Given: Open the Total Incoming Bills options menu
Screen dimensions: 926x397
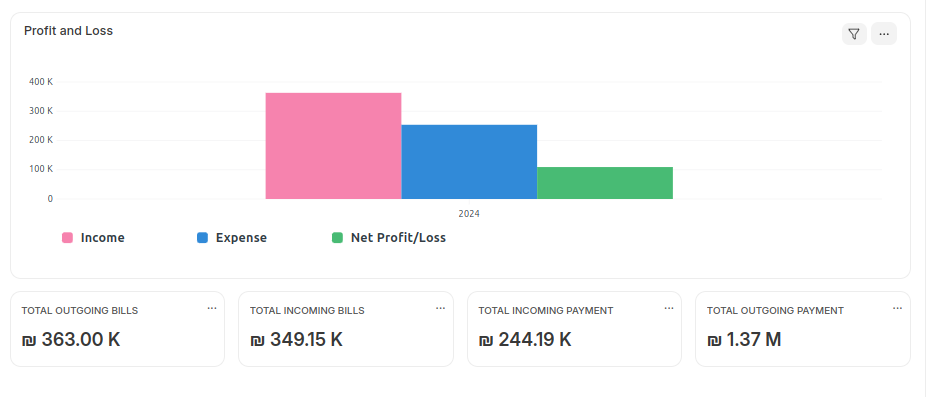Looking at the screenshot, I should click(441, 308).
